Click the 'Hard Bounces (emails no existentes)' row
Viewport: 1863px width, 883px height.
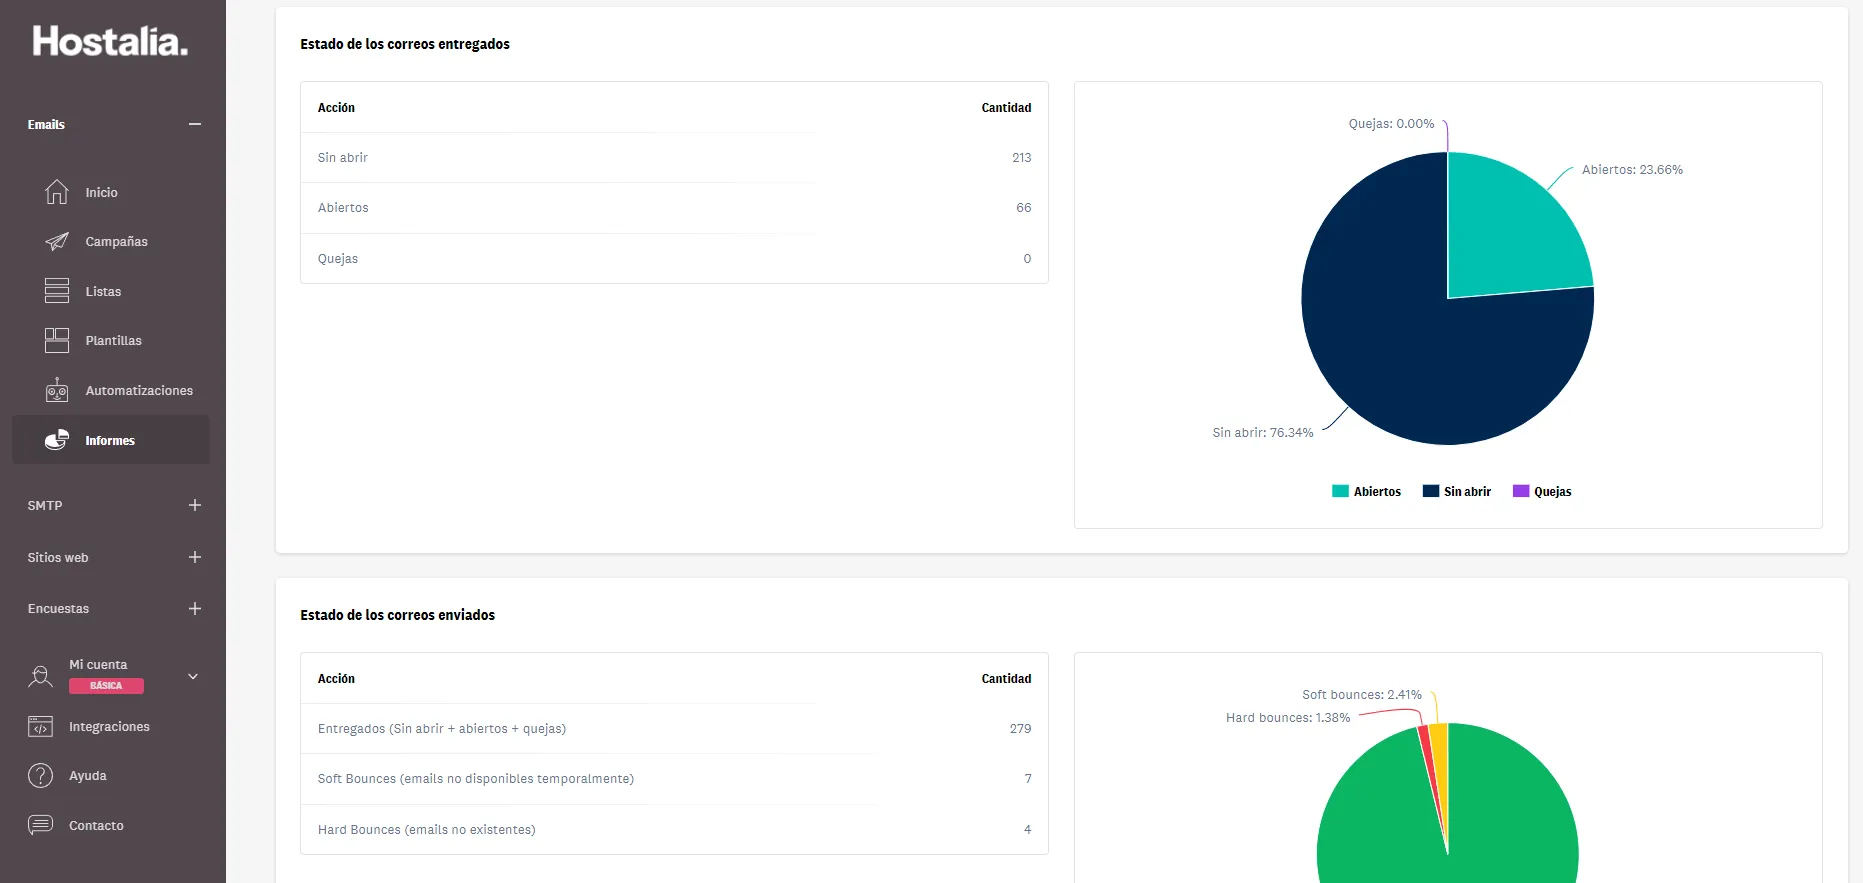tap(674, 829)
